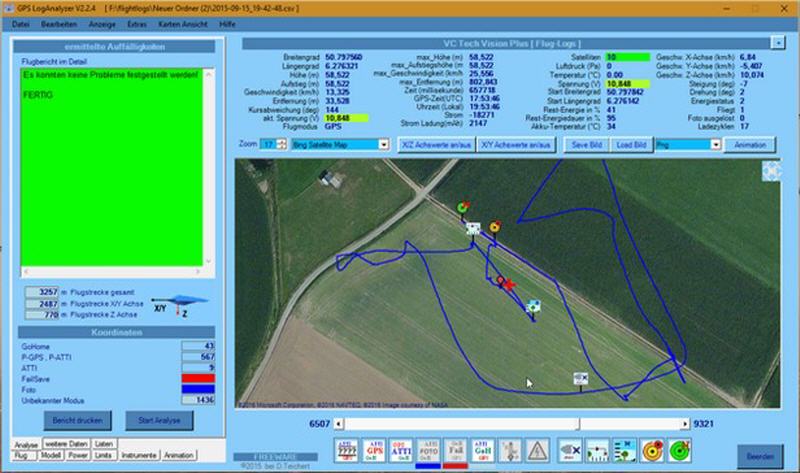Screen dimensions: 800x473
Task: Click the Save Bild button
Action: point(587,145)
